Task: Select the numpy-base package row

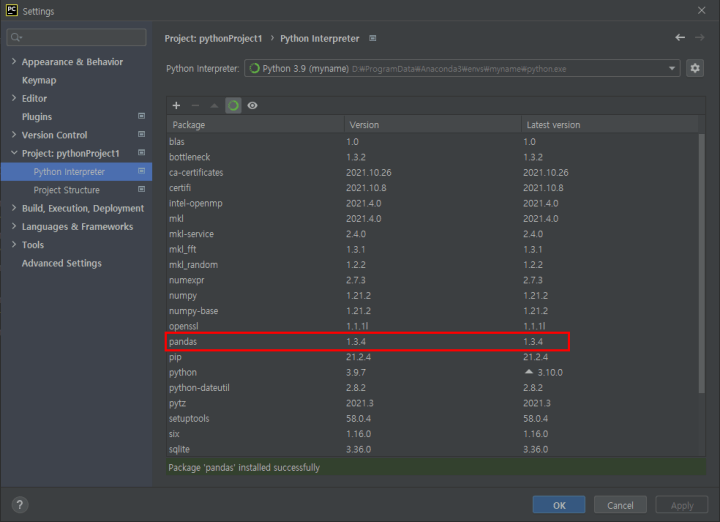Action: 433,311
